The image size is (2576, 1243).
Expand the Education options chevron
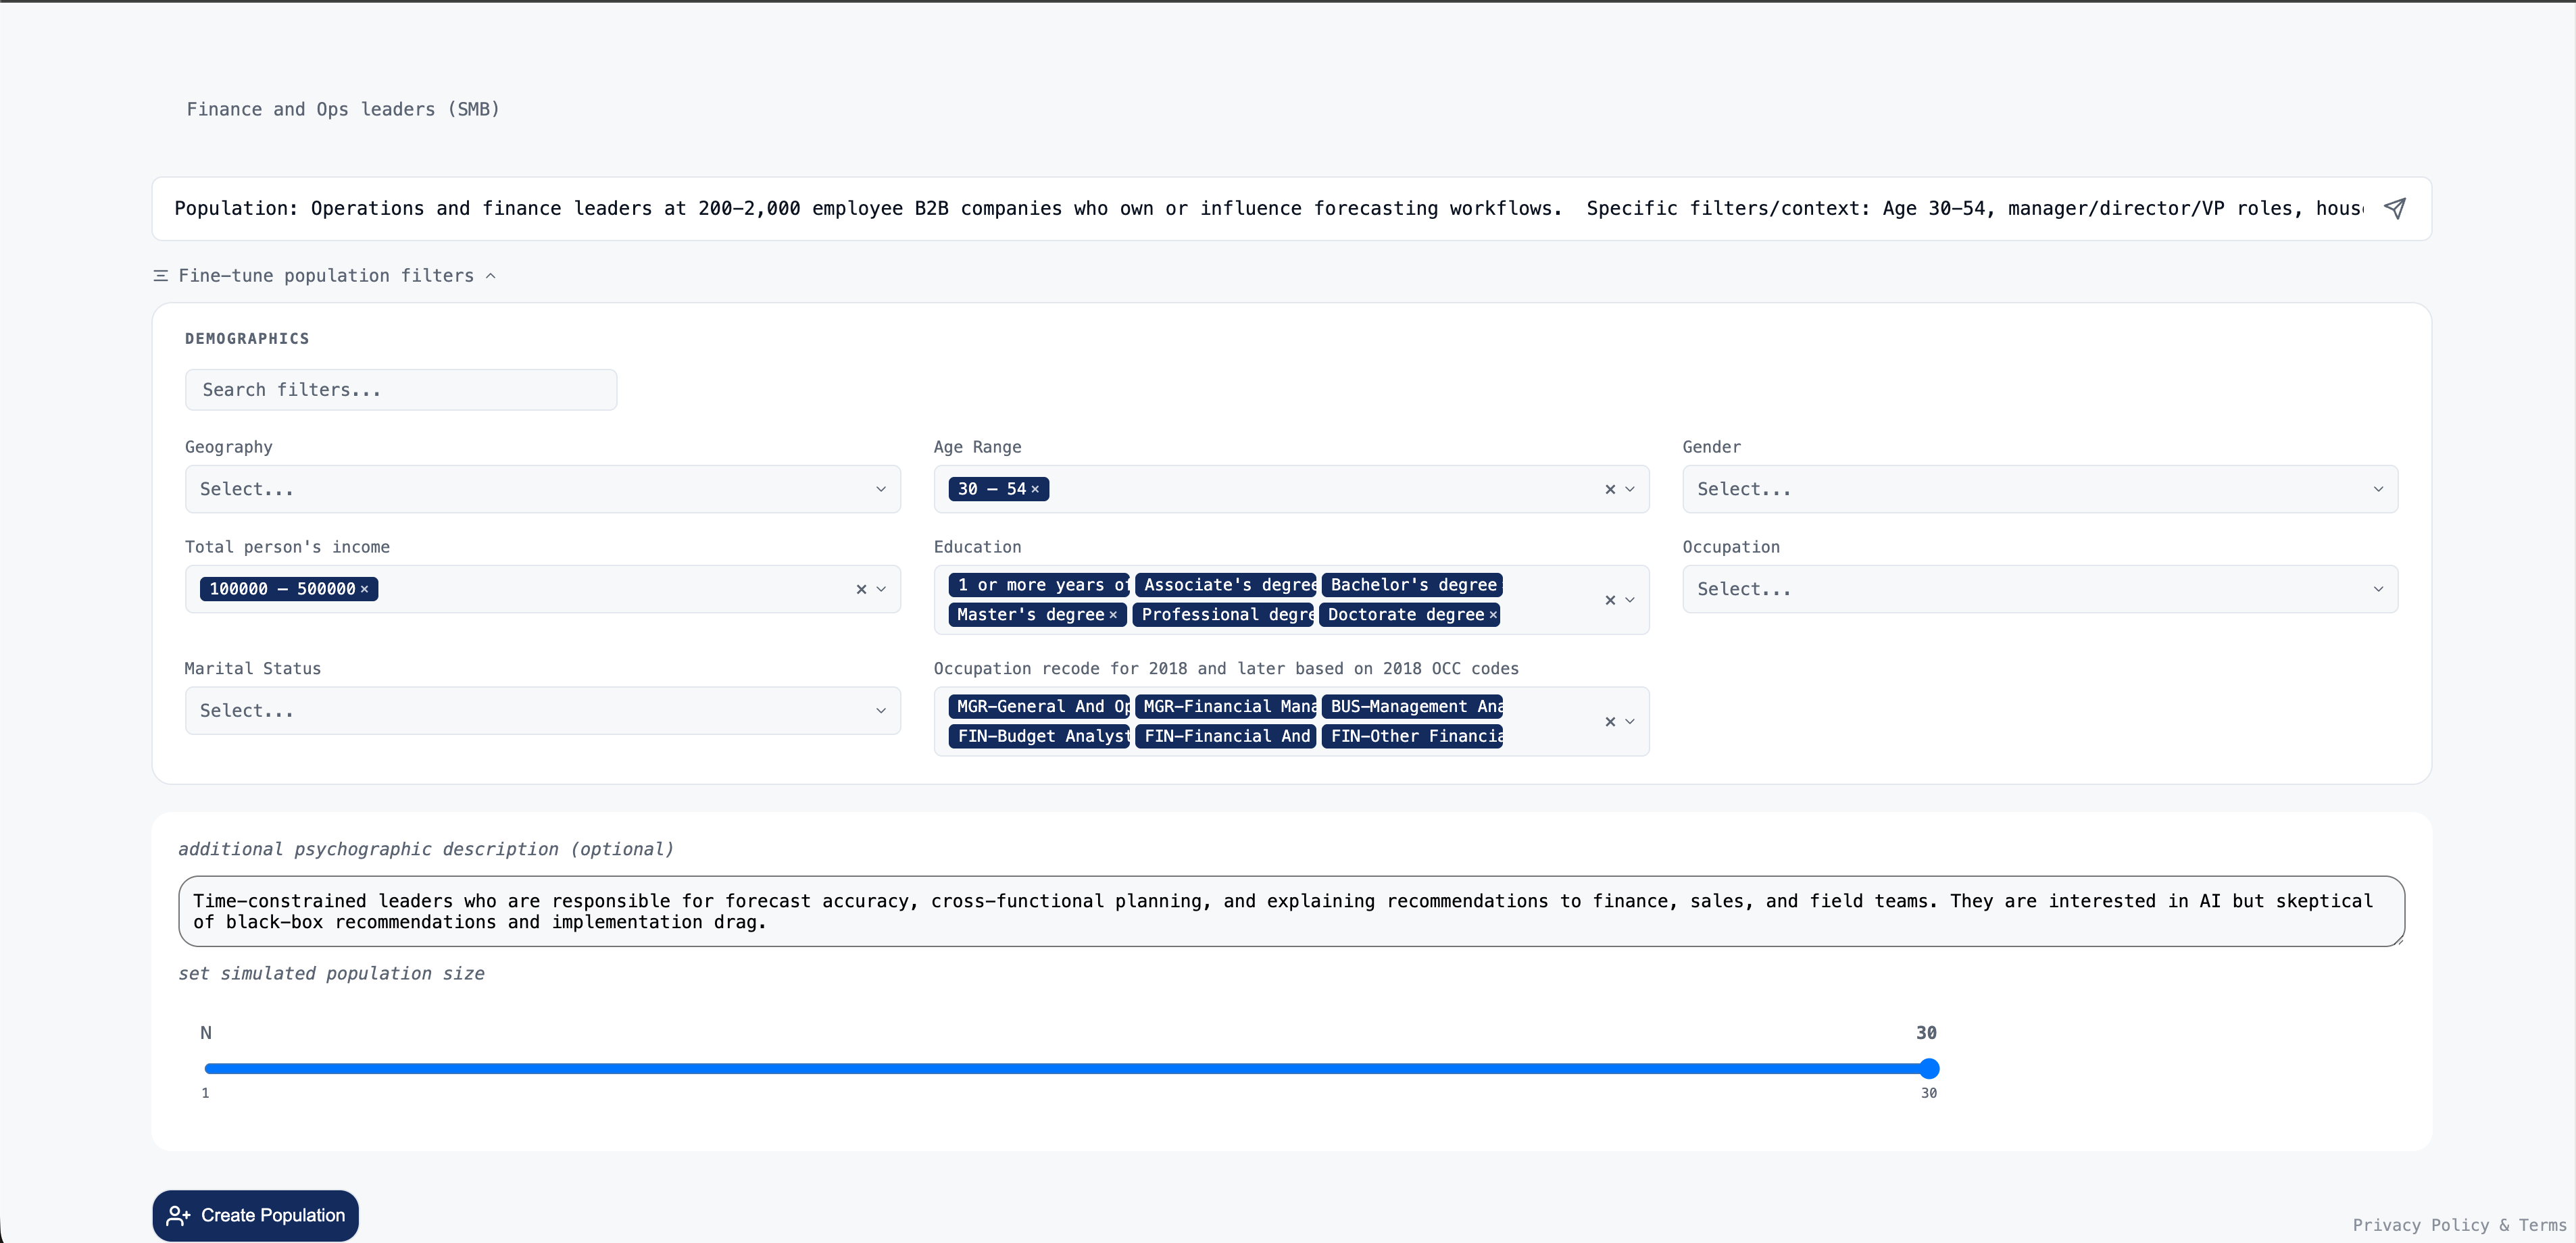1630,600
